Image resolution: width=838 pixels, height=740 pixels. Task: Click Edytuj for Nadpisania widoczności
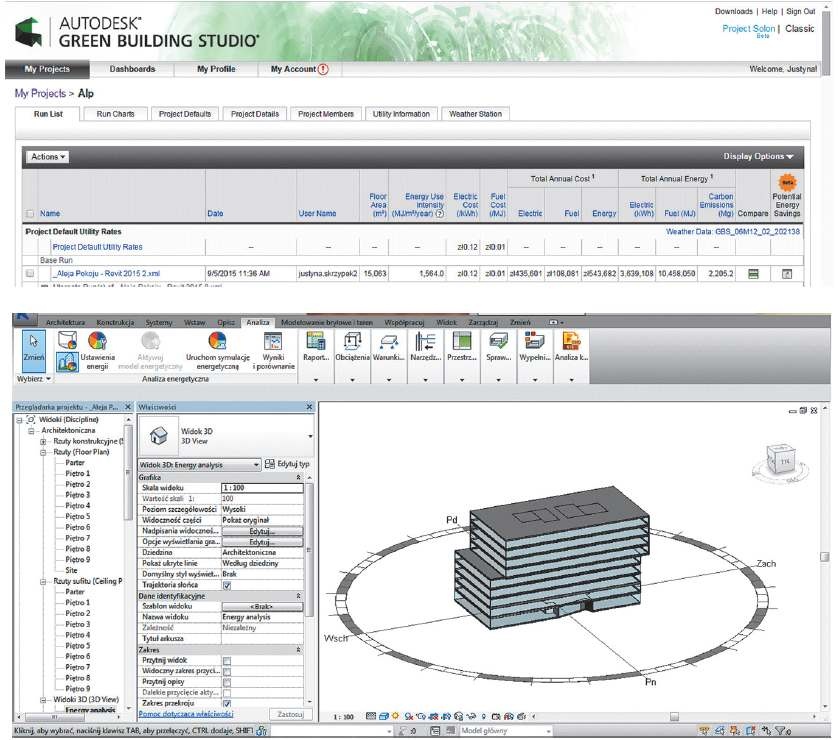(262, 532)
